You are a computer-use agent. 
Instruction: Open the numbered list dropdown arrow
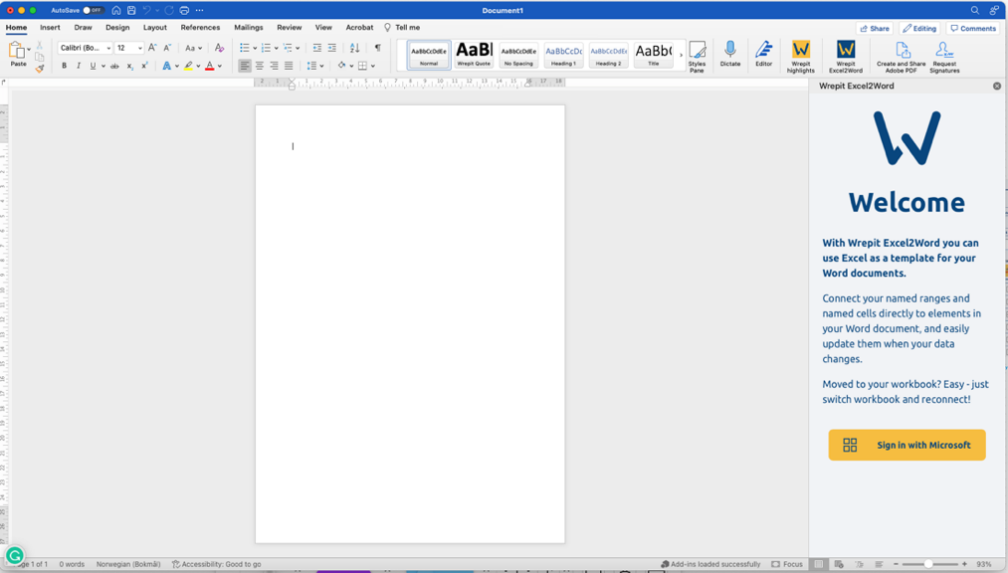tap(276, 48)
